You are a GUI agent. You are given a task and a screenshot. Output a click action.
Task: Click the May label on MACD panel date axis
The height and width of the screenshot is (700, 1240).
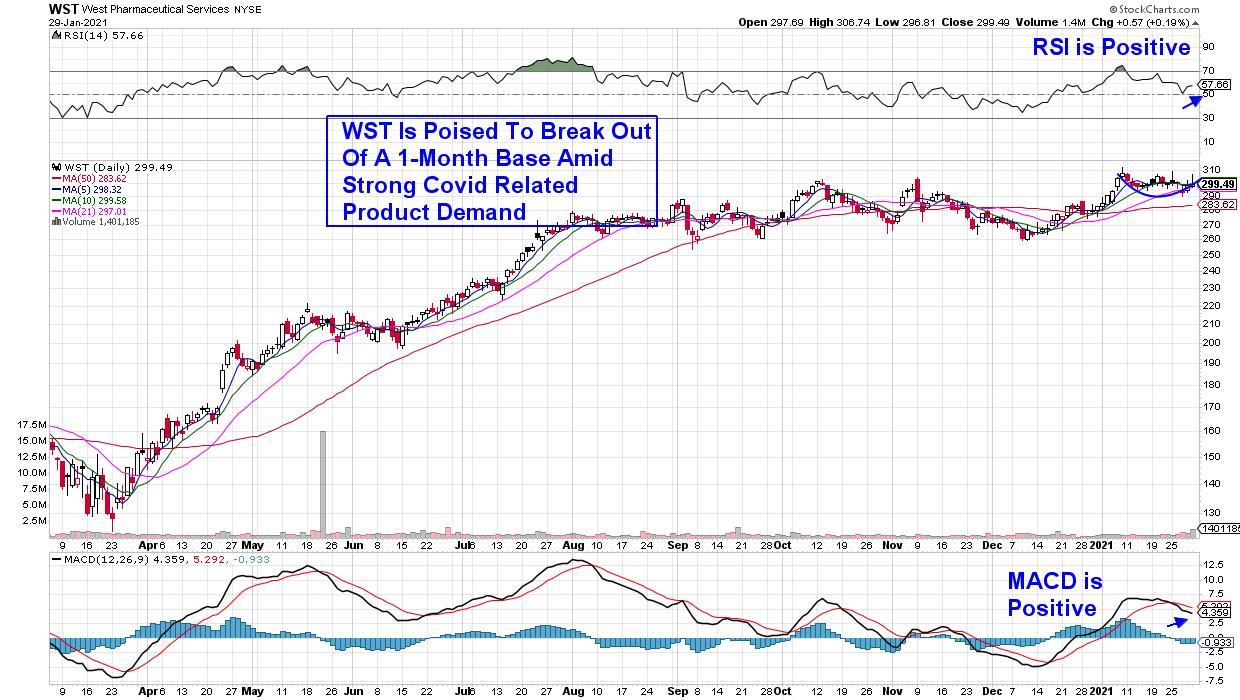click(x=252, y=691)
